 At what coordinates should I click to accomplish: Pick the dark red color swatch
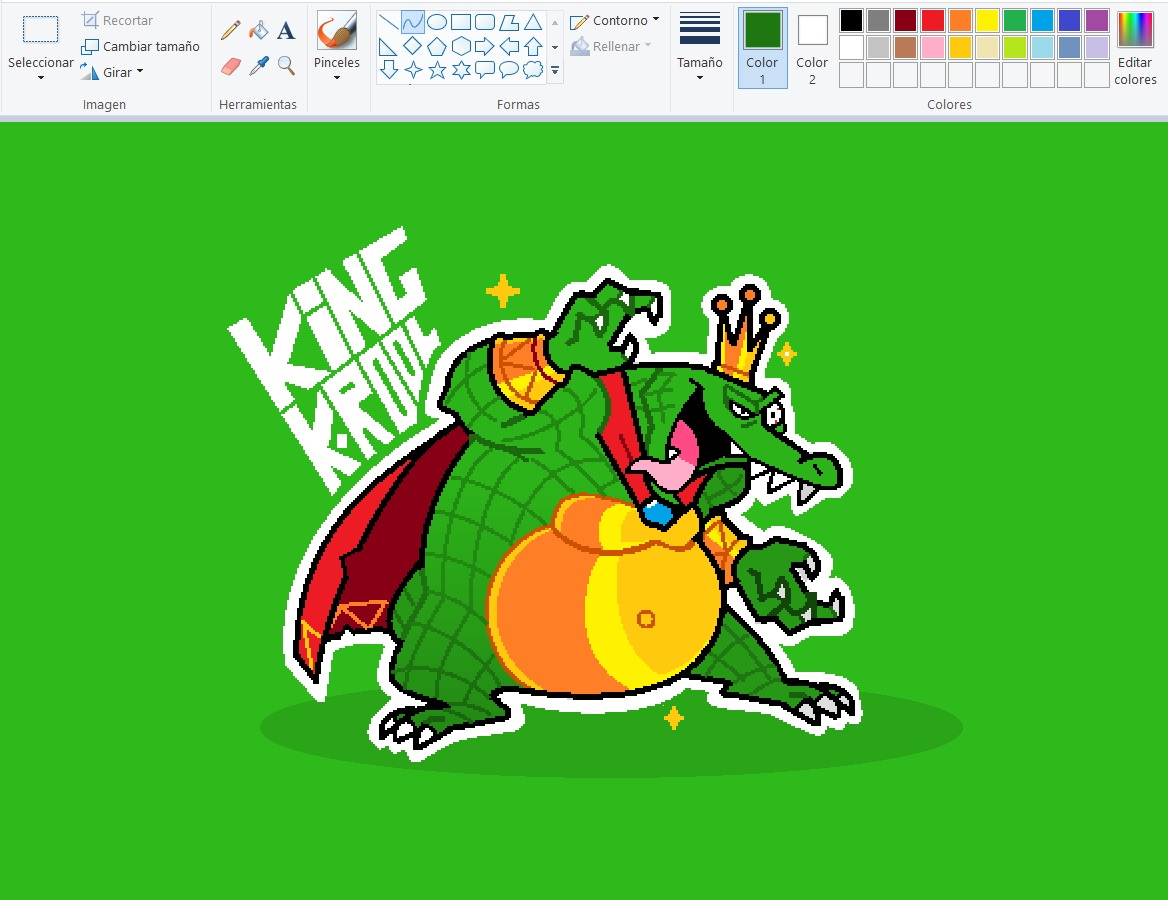(906, 20)
